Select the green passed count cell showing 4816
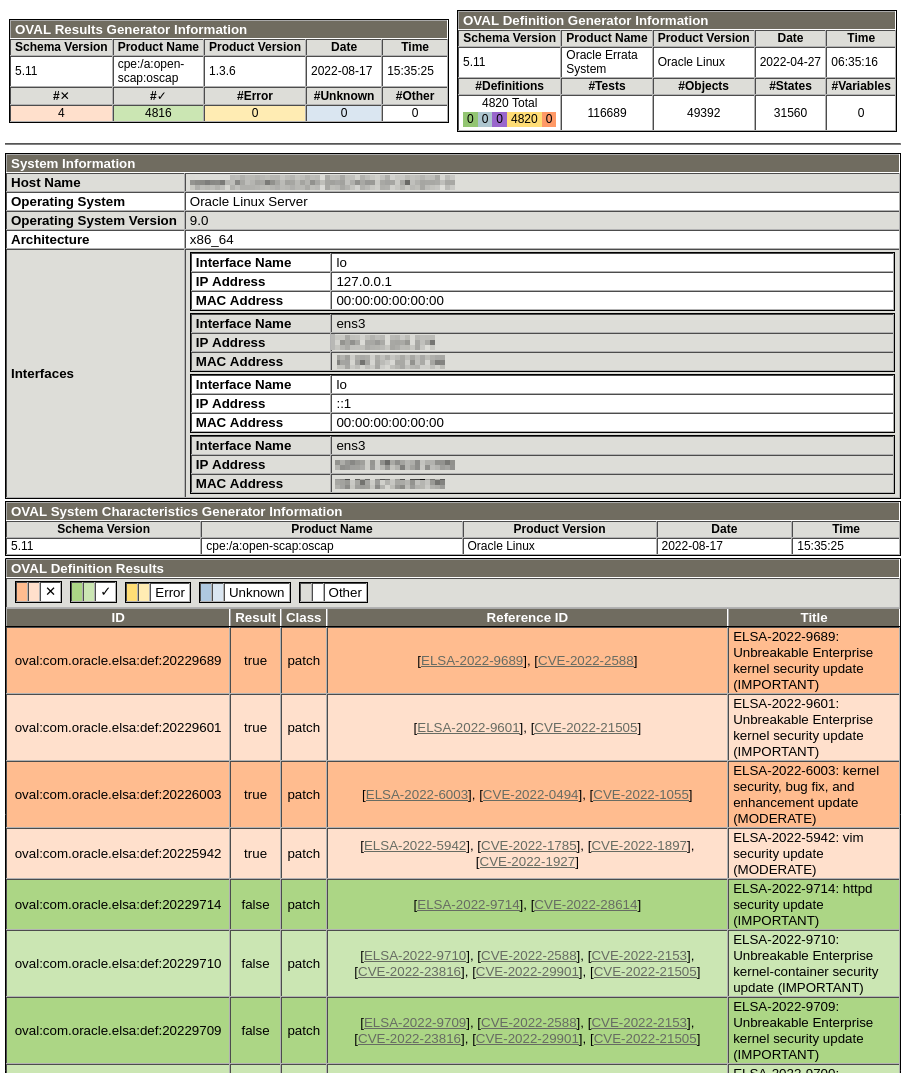Screen dimensions: 909x1073 [158, 113]
